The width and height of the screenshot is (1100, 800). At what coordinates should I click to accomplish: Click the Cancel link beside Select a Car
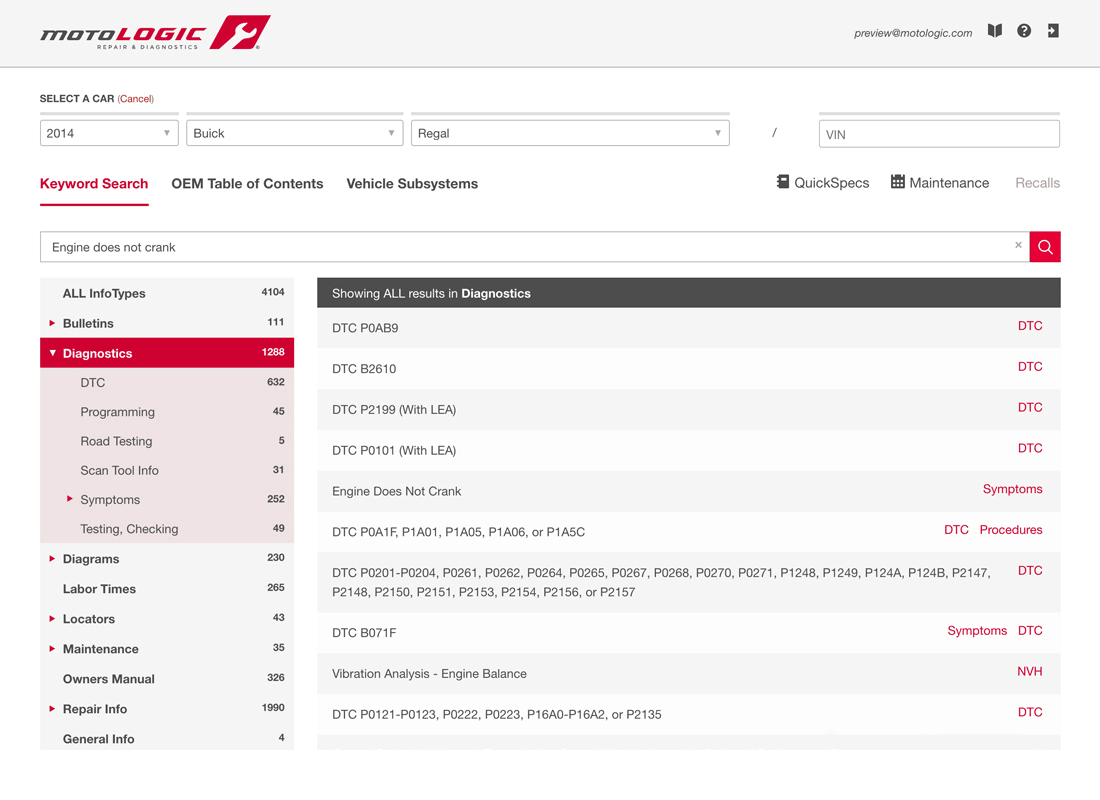coord(136,99)
